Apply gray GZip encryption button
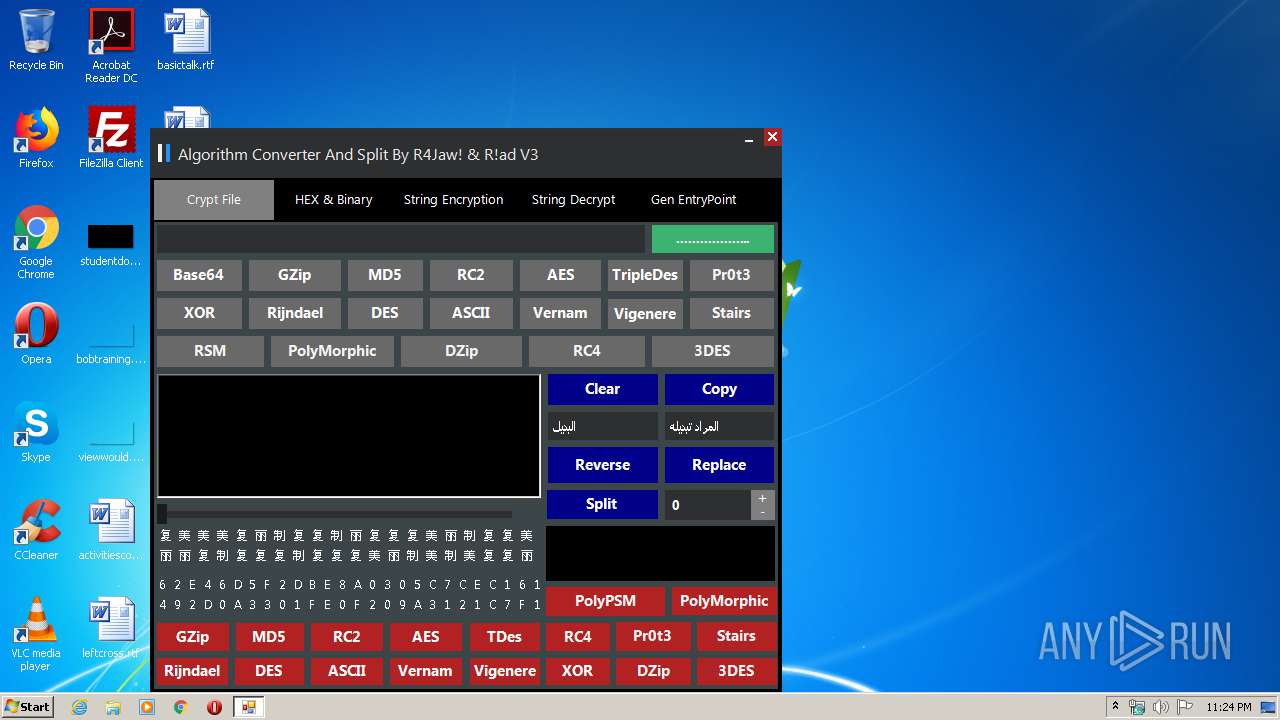 [295, 275]
